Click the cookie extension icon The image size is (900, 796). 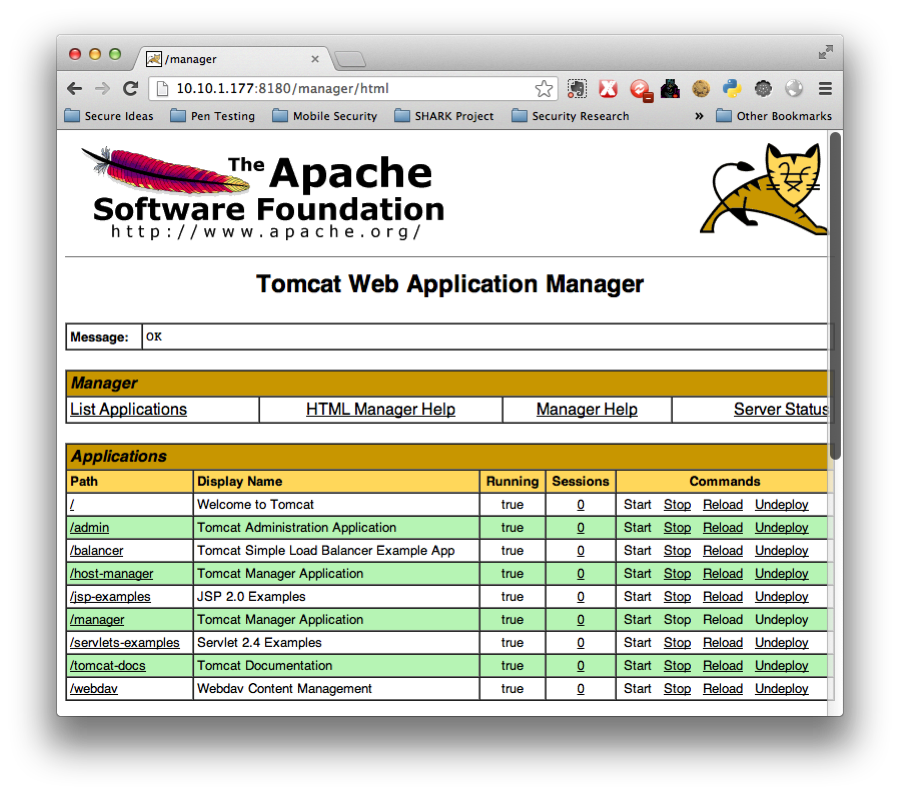[x=701, y=88]
